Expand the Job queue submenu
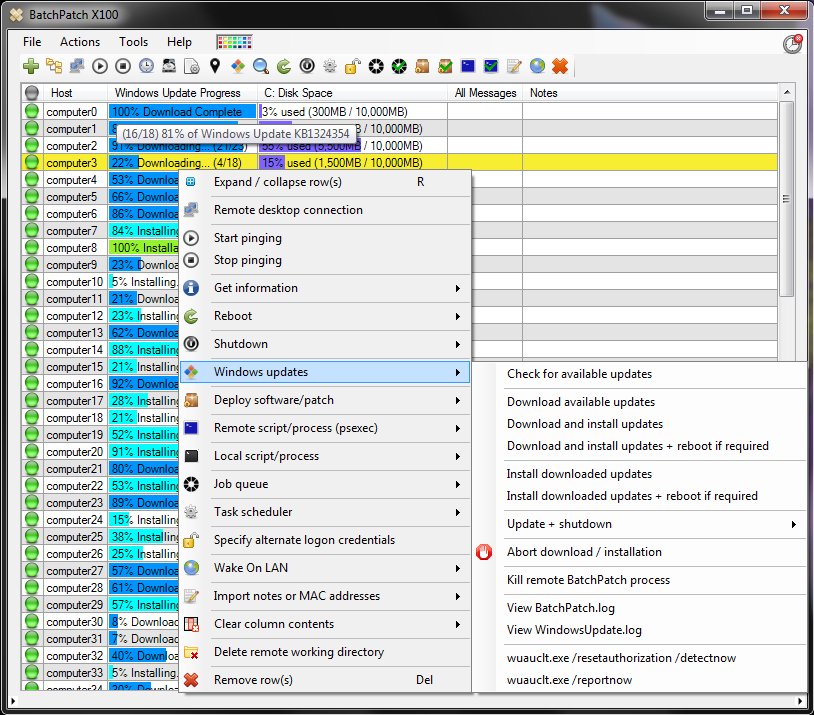This screenshot has height=715, width=814. 325,484
